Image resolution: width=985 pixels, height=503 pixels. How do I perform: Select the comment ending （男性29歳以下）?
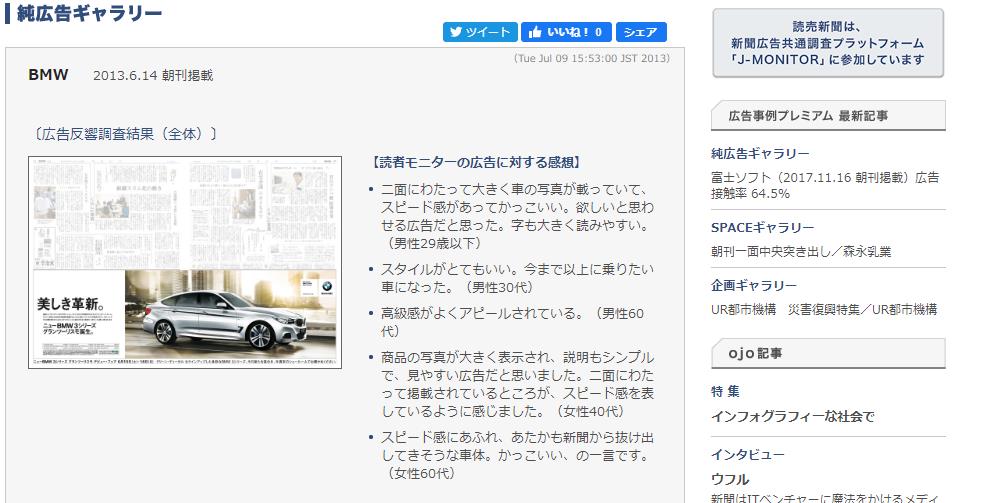(x=517, y=216)
